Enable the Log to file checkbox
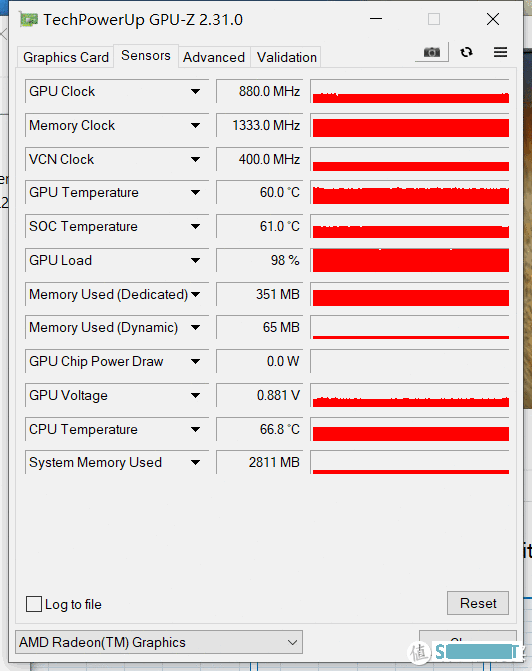Screen dimensions: 532x671 tap(34, 604)
